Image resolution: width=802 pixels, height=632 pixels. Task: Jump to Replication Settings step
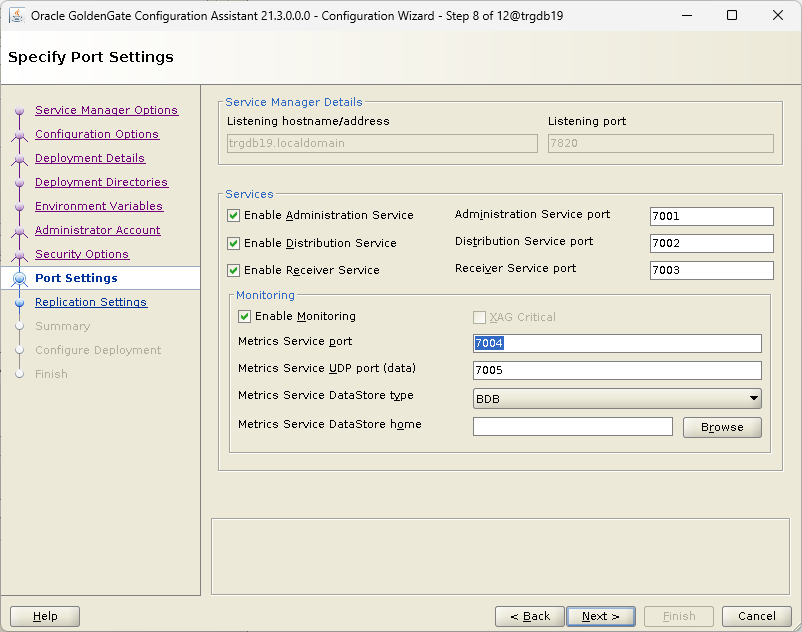[91, 302]
